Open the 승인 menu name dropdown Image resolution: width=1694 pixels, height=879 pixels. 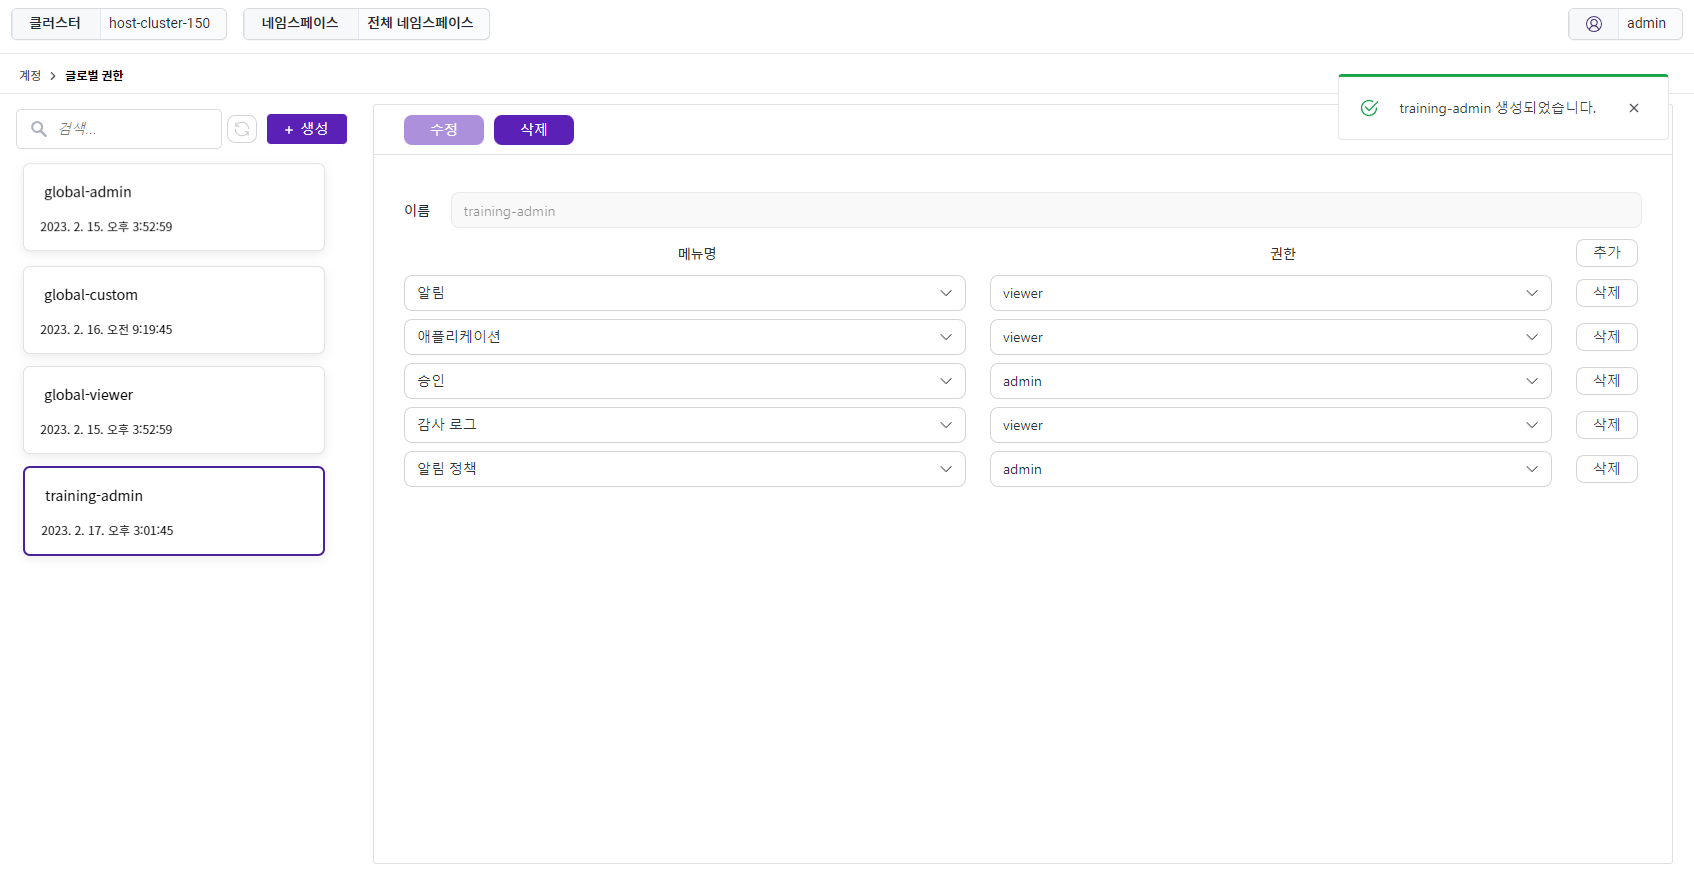685,381
